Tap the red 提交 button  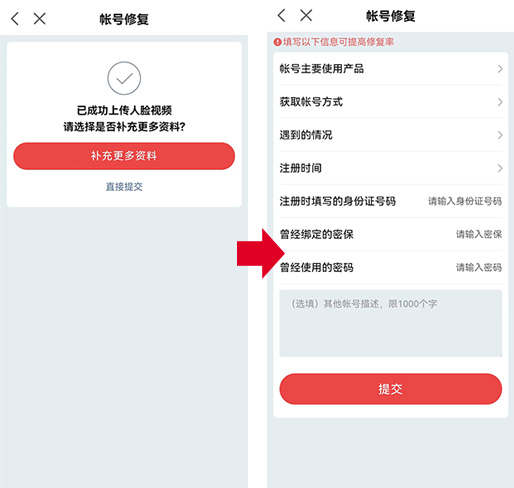point(391,389)
